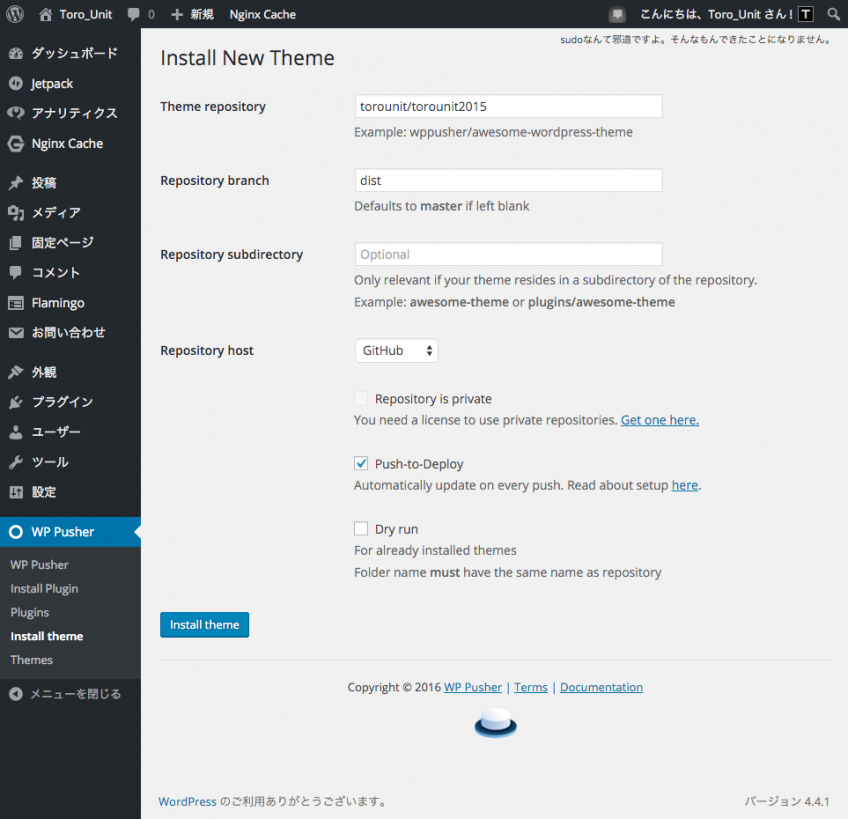This screenshot has width=848, height=819.
Task: Click the Install theme button
Action: [204, 624]
